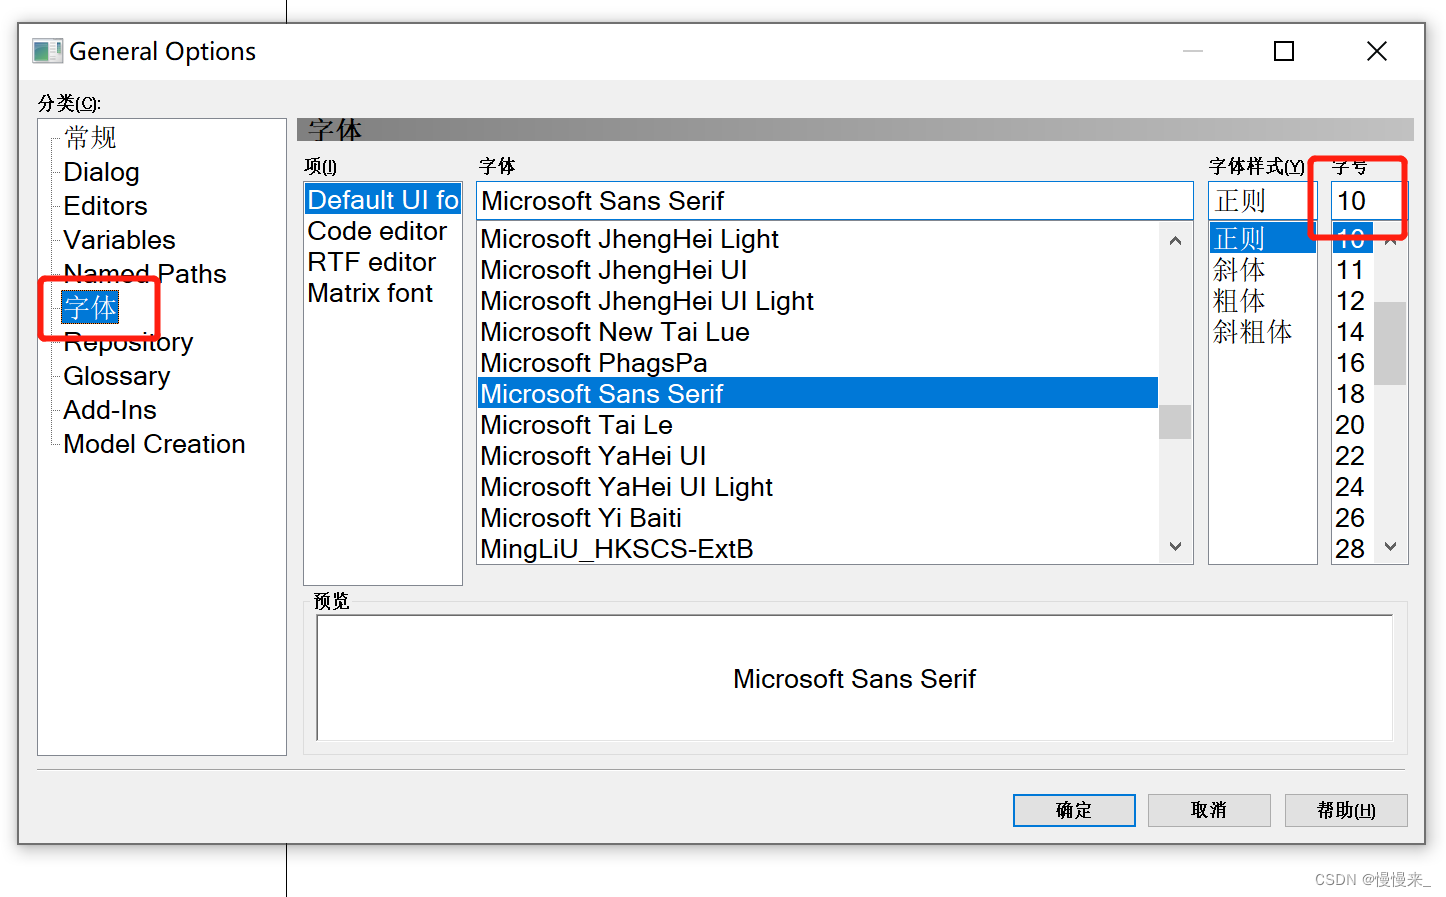This screenshot has width=1446, height=897.
Task: Open help with 帮助 button
Action: (x=1345, y=810)
